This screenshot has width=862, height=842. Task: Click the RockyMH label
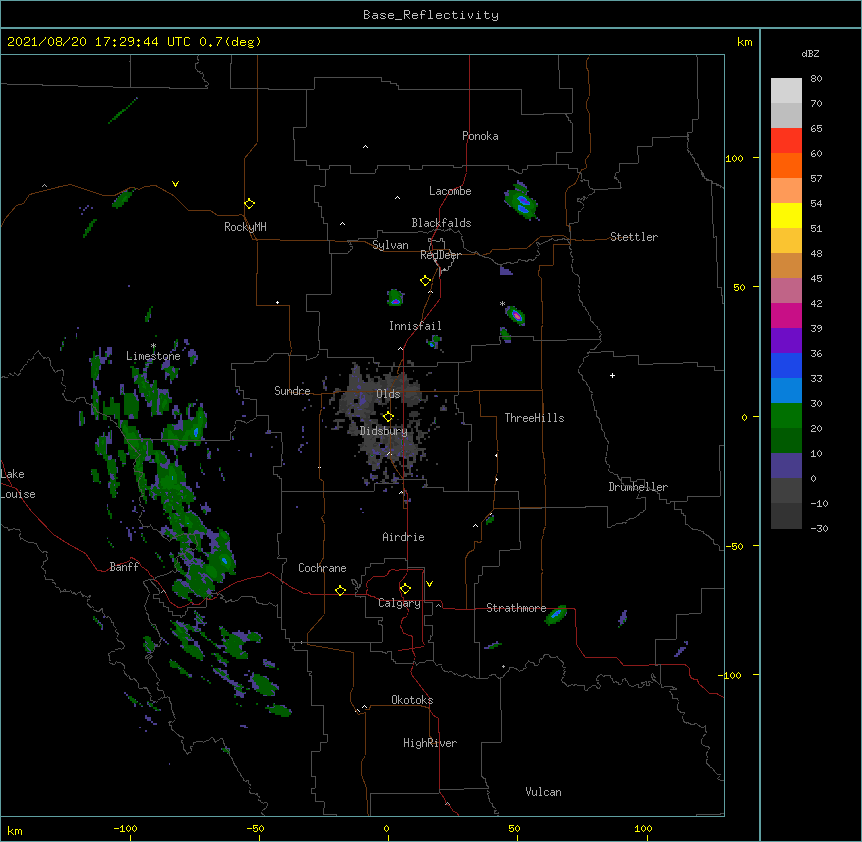click(x=245, y=227)
